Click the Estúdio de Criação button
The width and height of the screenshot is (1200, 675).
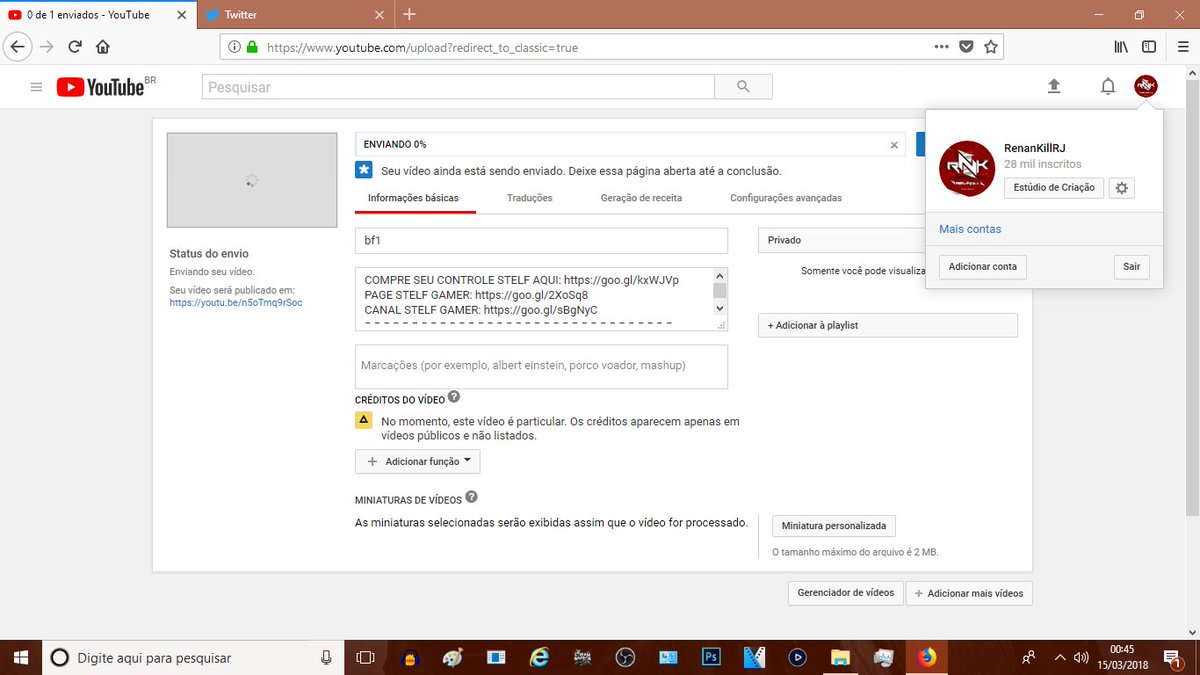click(1054, 188)
